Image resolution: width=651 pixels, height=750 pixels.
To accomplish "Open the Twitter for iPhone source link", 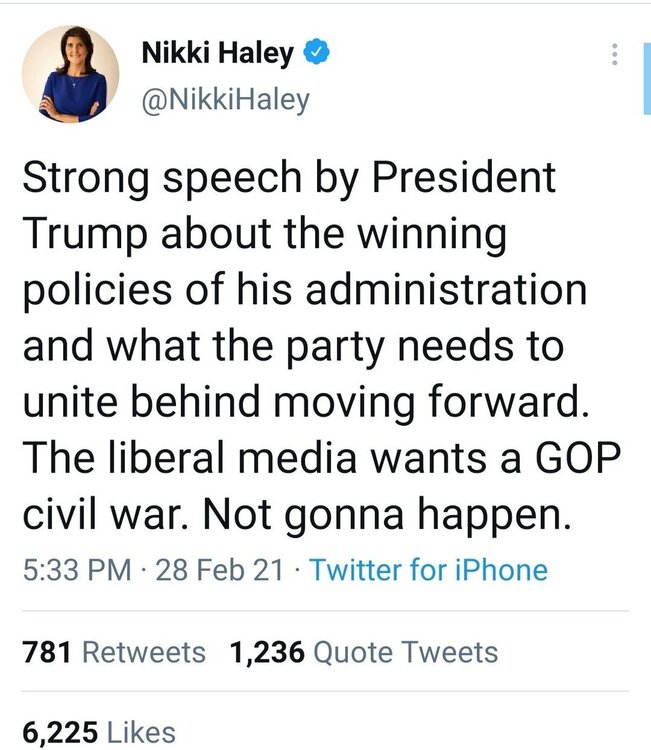I will coord(429,570).
